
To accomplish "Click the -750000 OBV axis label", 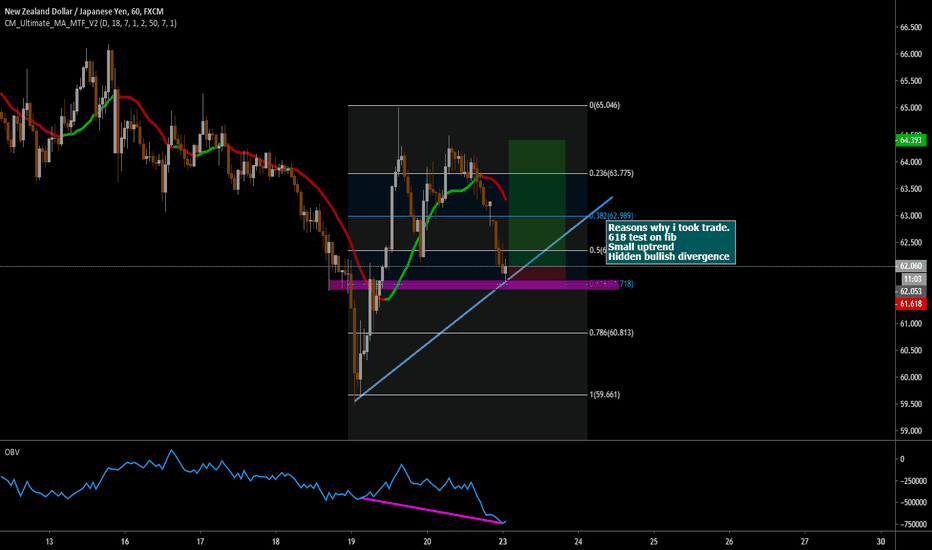I will (912, 524).
